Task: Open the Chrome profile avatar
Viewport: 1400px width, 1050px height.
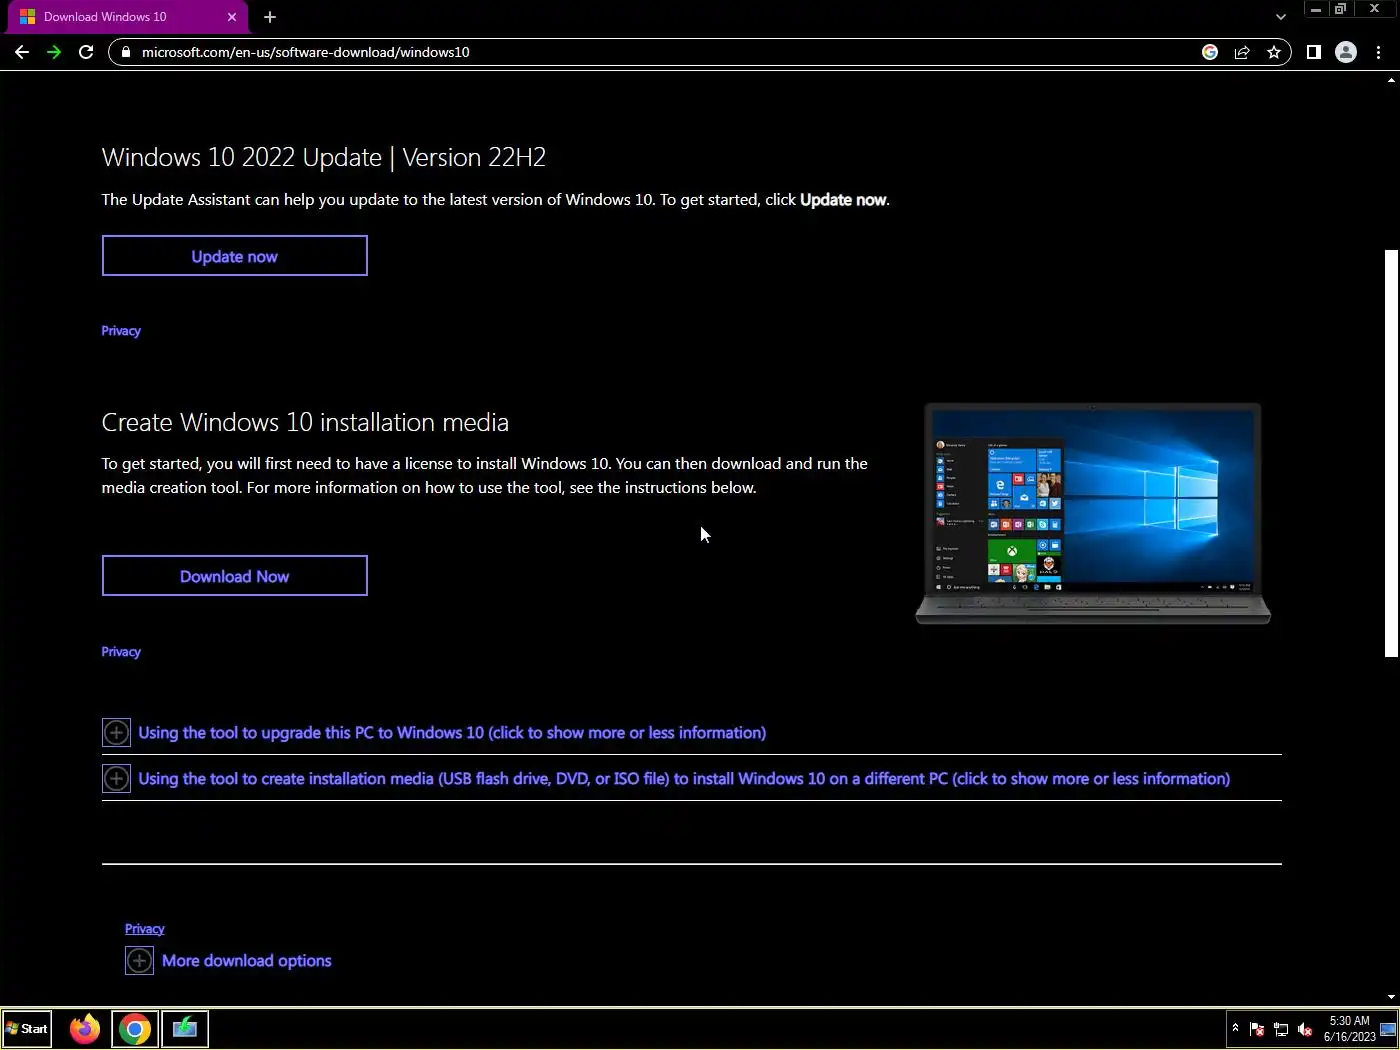Action: [1346, 52]
